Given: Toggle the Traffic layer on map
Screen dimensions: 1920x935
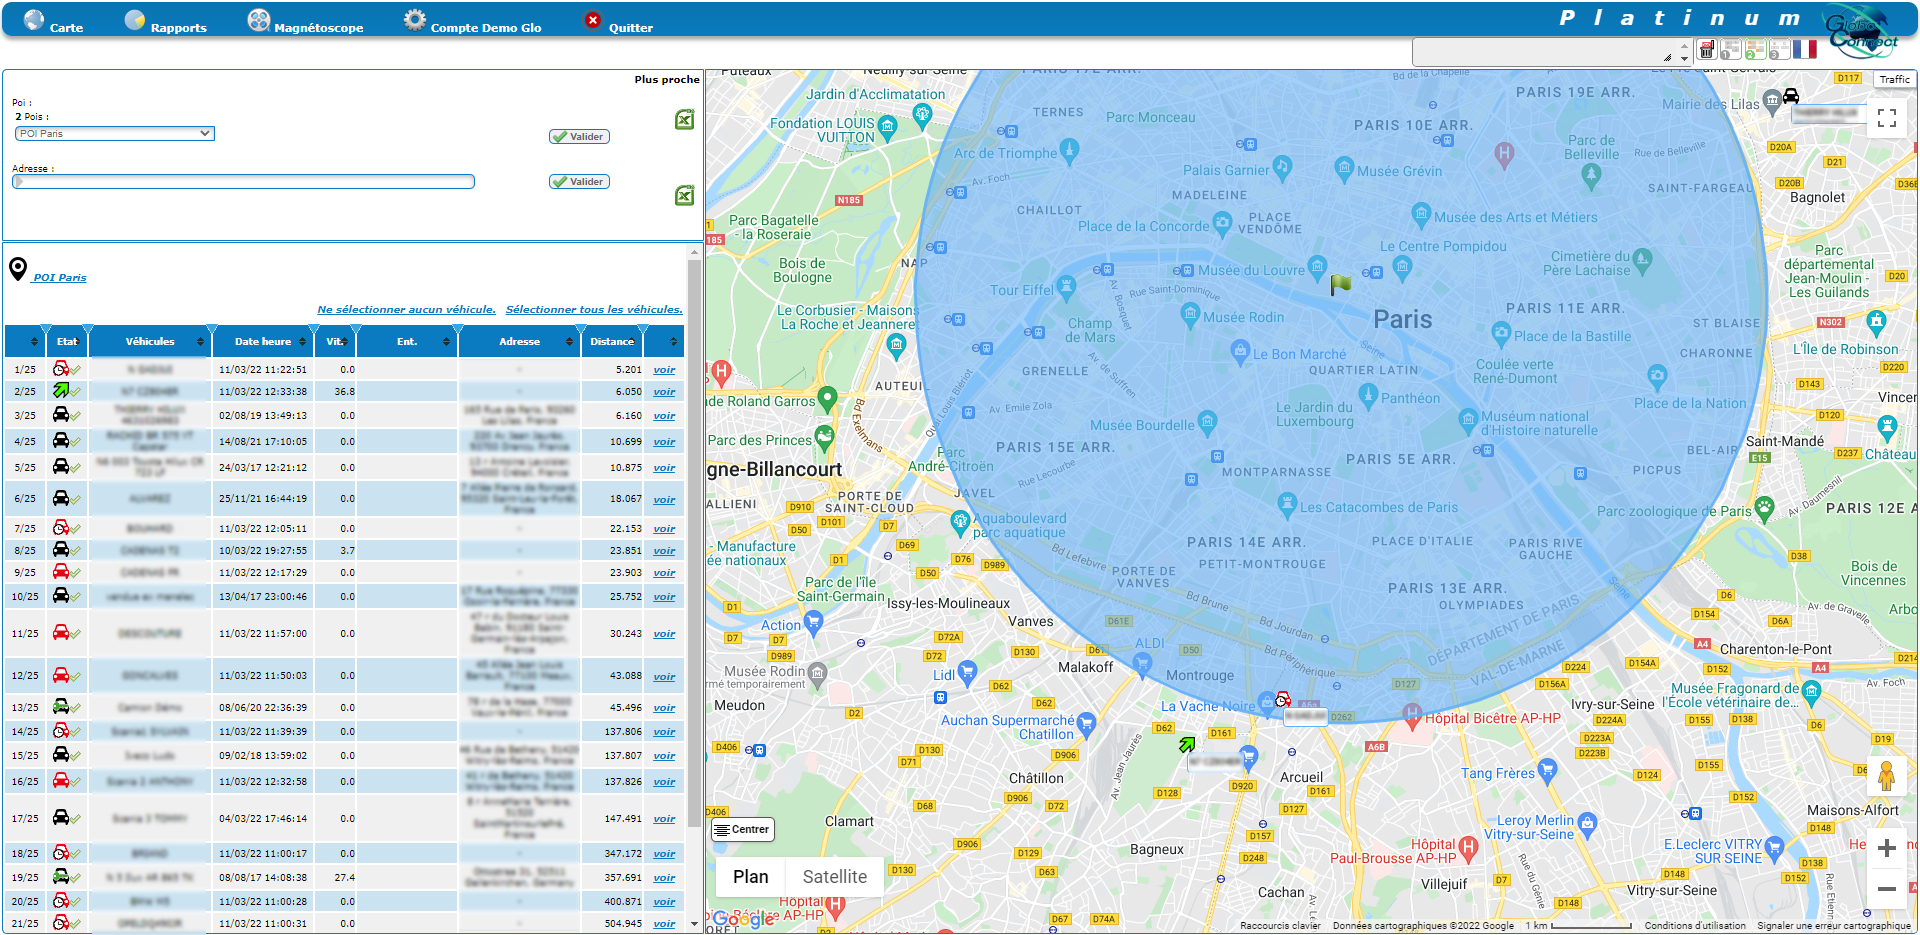Looking at the screenshot, I should tap(1894, 79).
